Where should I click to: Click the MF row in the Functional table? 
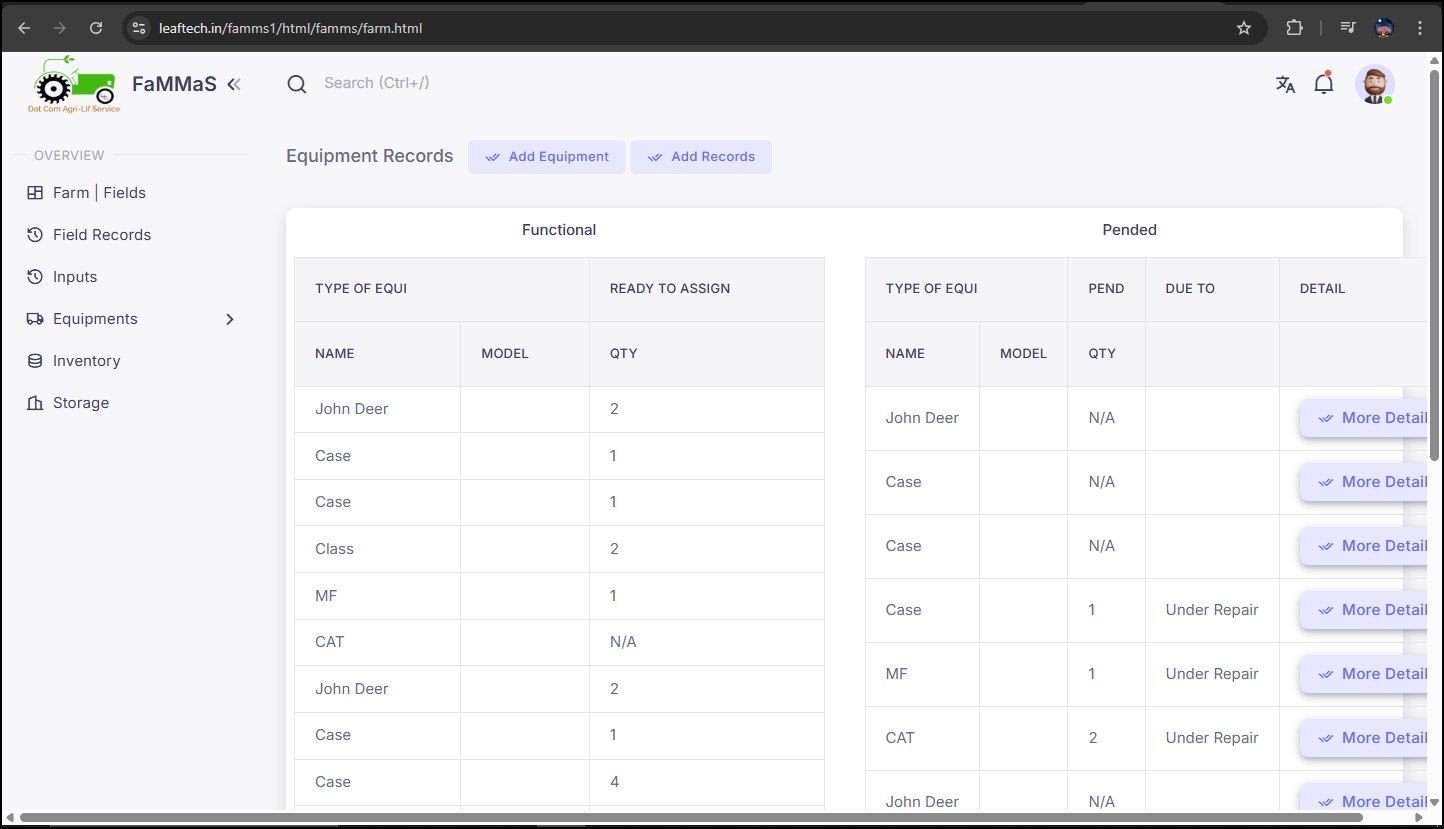[x=559, y=596]
